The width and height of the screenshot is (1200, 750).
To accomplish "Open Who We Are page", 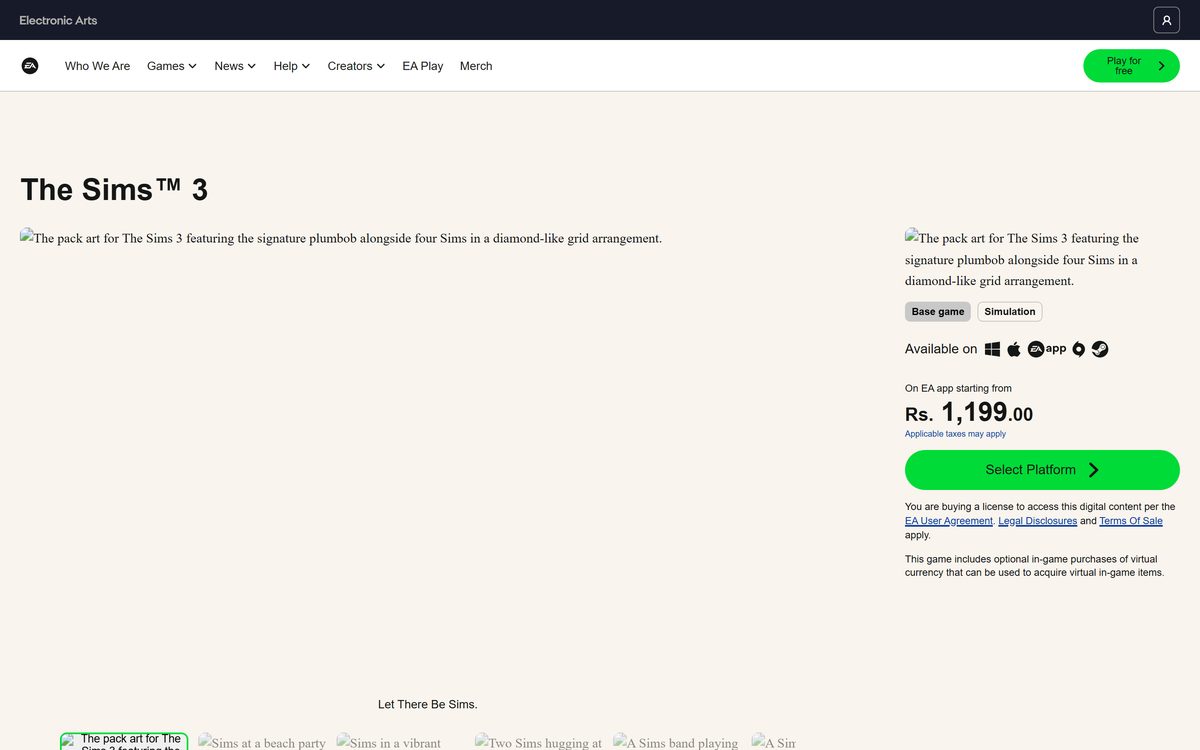I will [97, 66].
